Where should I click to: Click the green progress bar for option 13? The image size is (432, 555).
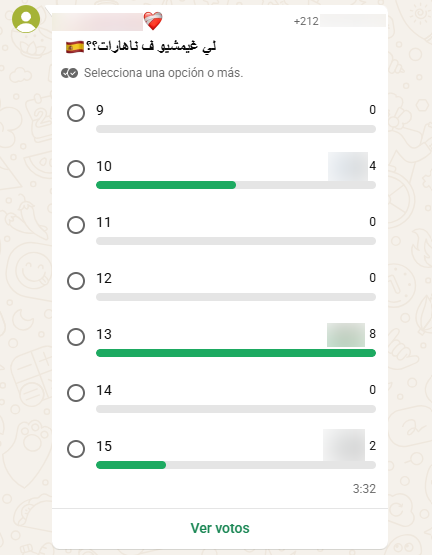[236, 353]
